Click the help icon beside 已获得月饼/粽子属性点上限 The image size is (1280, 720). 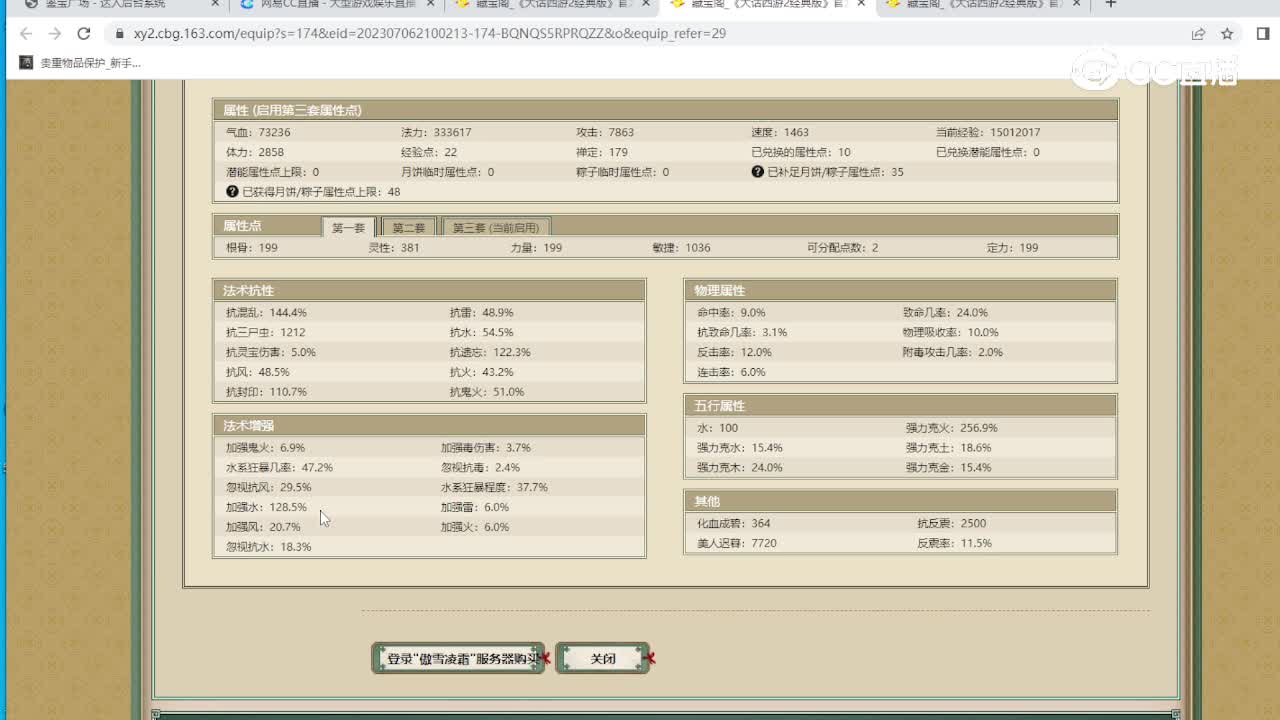232,192
